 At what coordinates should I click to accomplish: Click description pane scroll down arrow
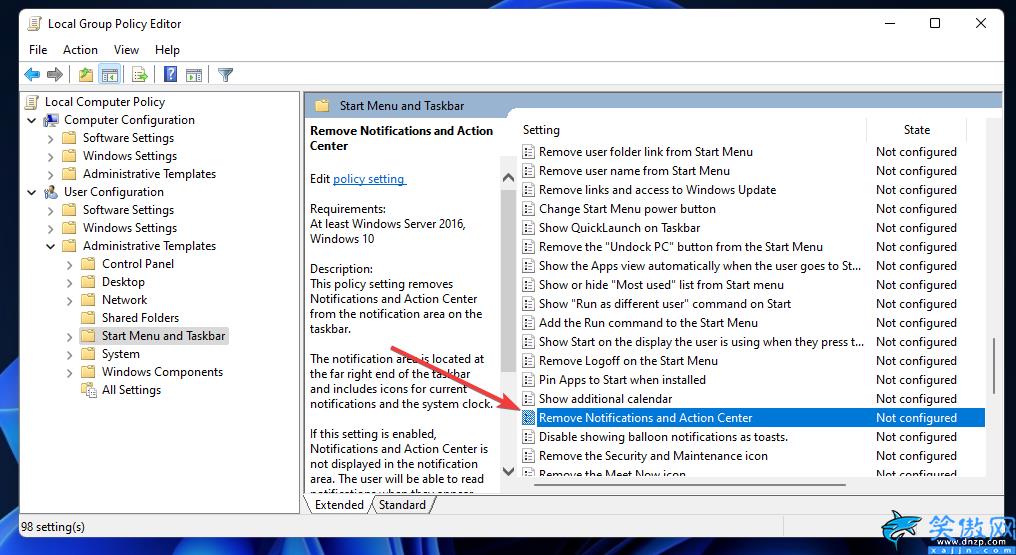509,471
